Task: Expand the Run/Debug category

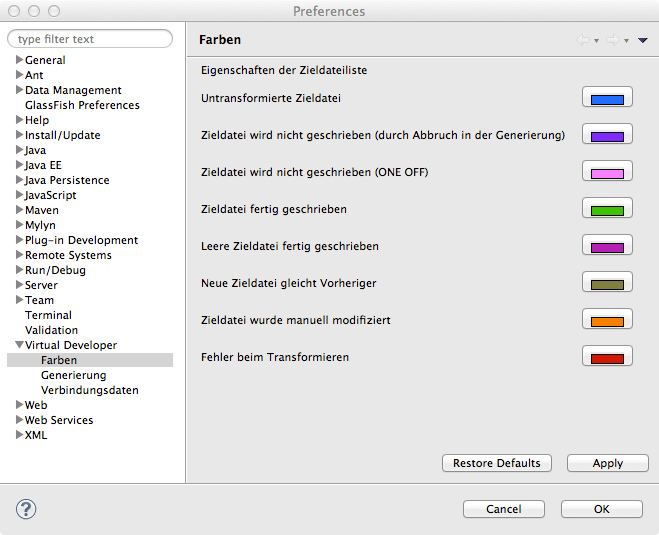Action: coord(19,270)
